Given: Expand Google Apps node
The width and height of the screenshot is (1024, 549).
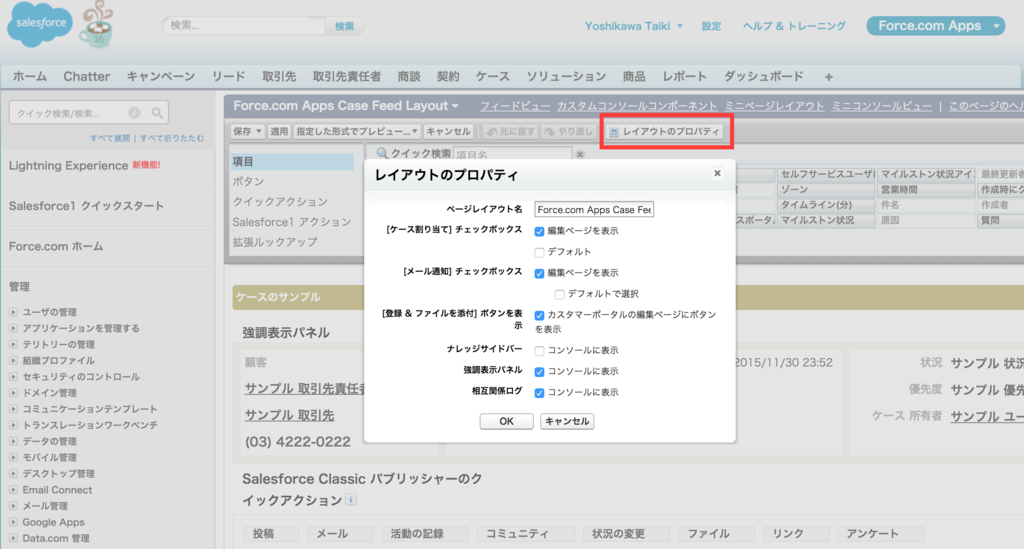Looking at the screenshot, I should 13,522.
